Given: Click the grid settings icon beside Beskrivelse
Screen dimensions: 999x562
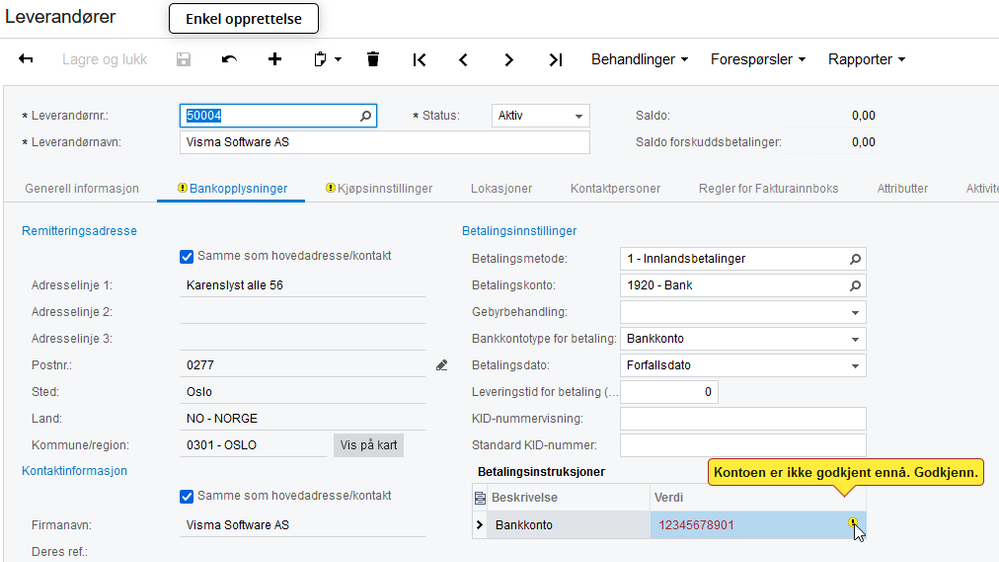Looking at the screenshot, I should click(x=480, y=498).
